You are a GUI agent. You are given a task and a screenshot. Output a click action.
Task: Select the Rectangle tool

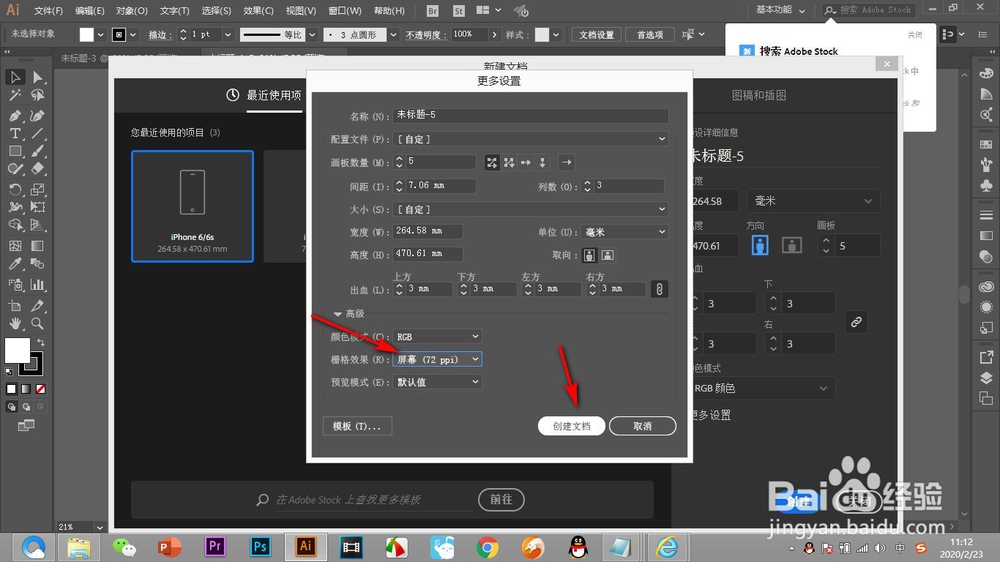[x=15, y=151]
